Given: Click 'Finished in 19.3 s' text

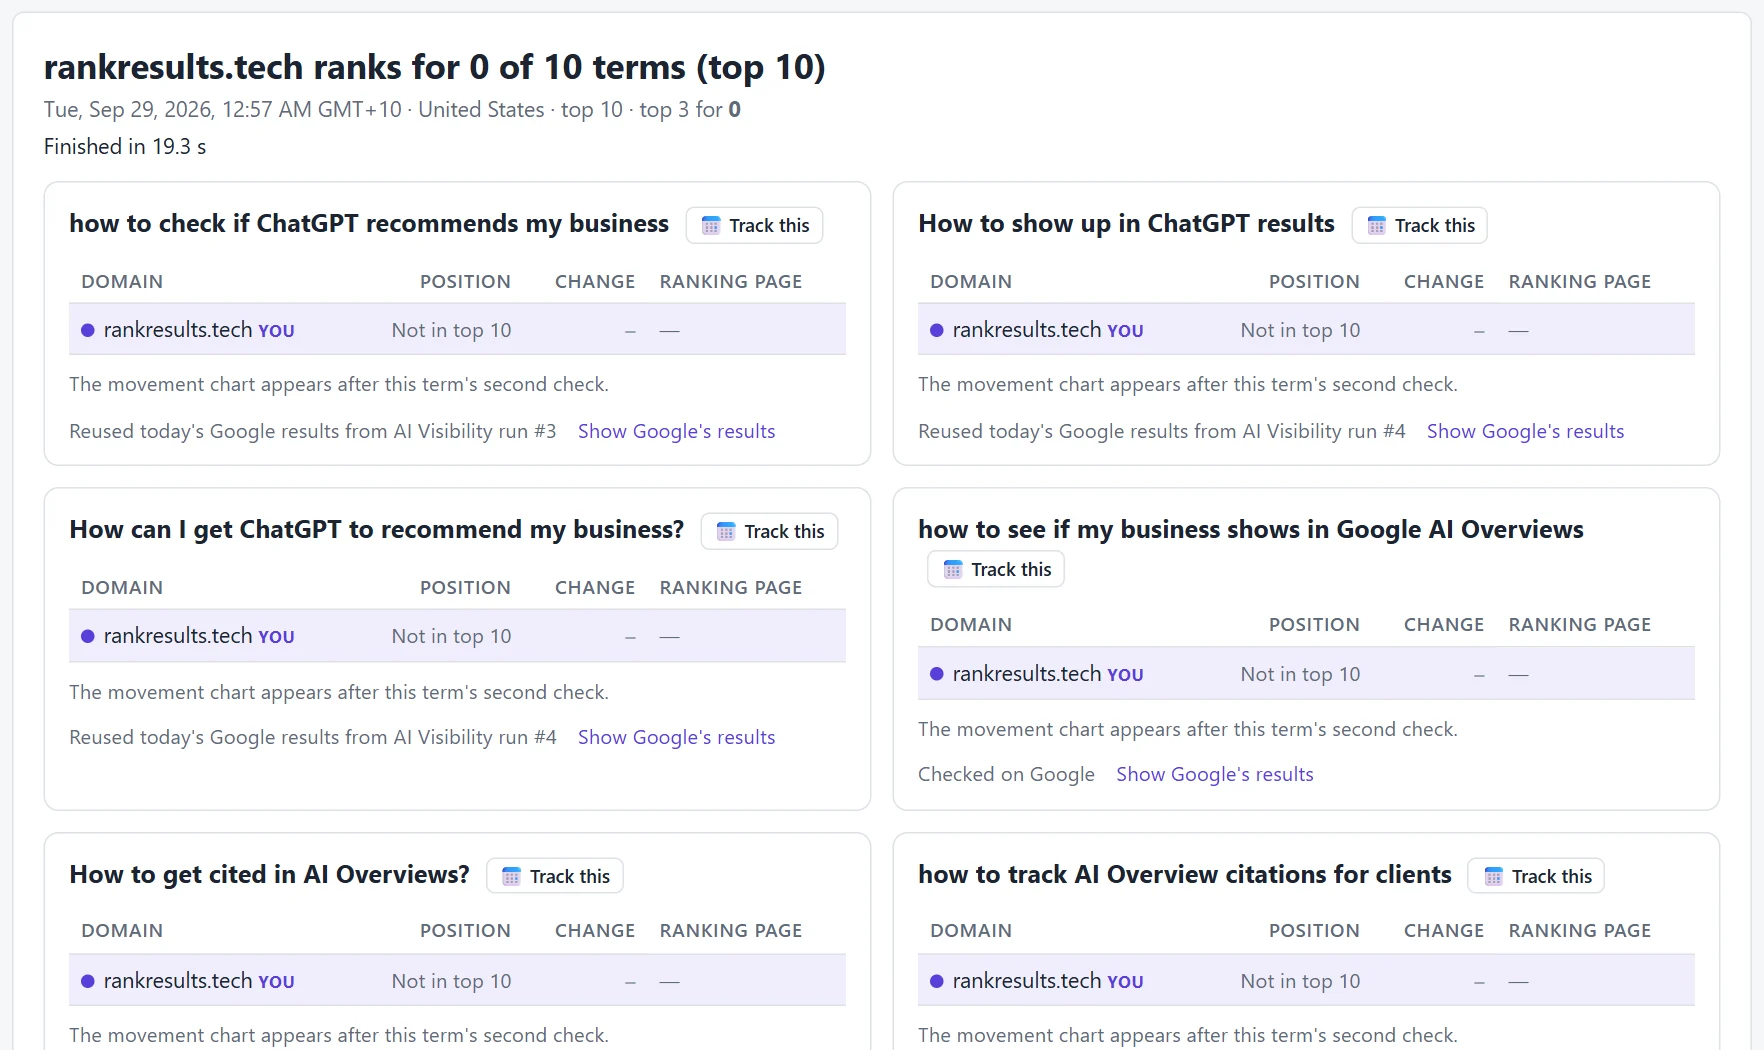Looking at the screenshot, I should 125,146.
